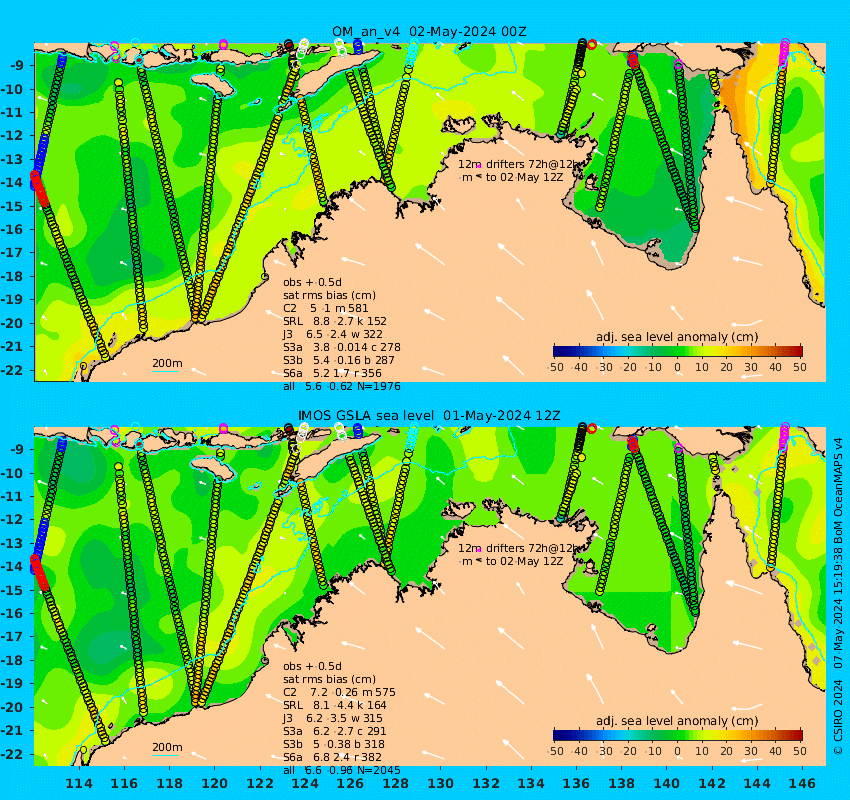Select the row 'C2 7.2 0.26 m 575'
The image size is (850, 800).
coord(339,692)
